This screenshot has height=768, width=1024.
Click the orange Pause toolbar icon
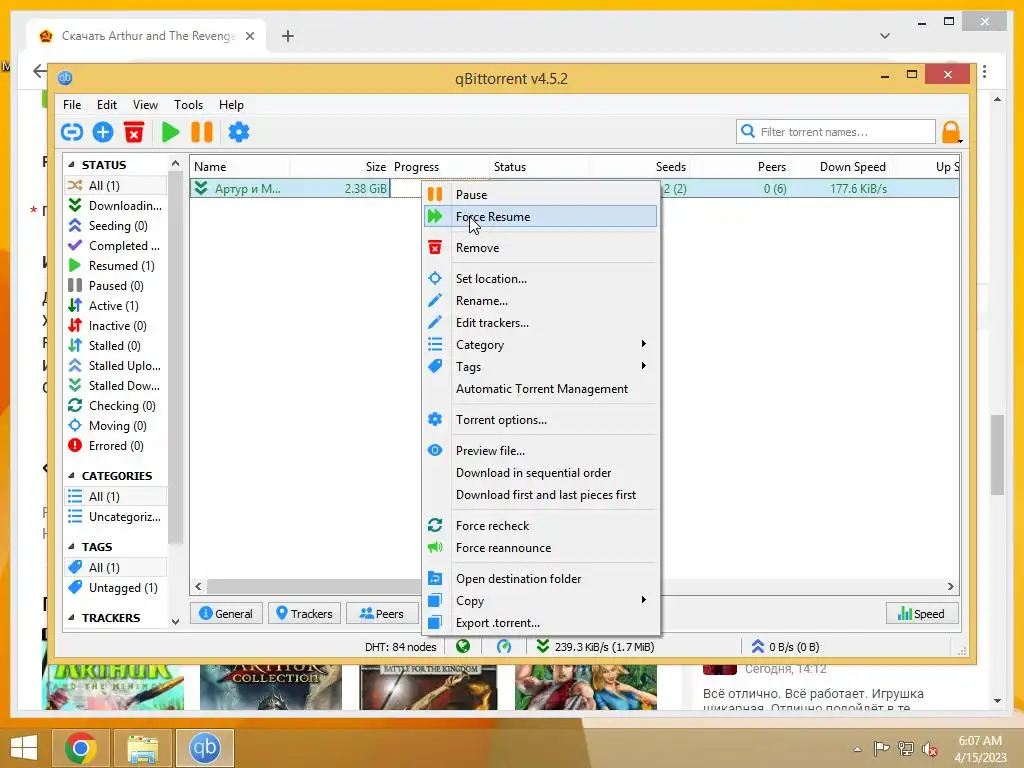(x=202, y=133)
